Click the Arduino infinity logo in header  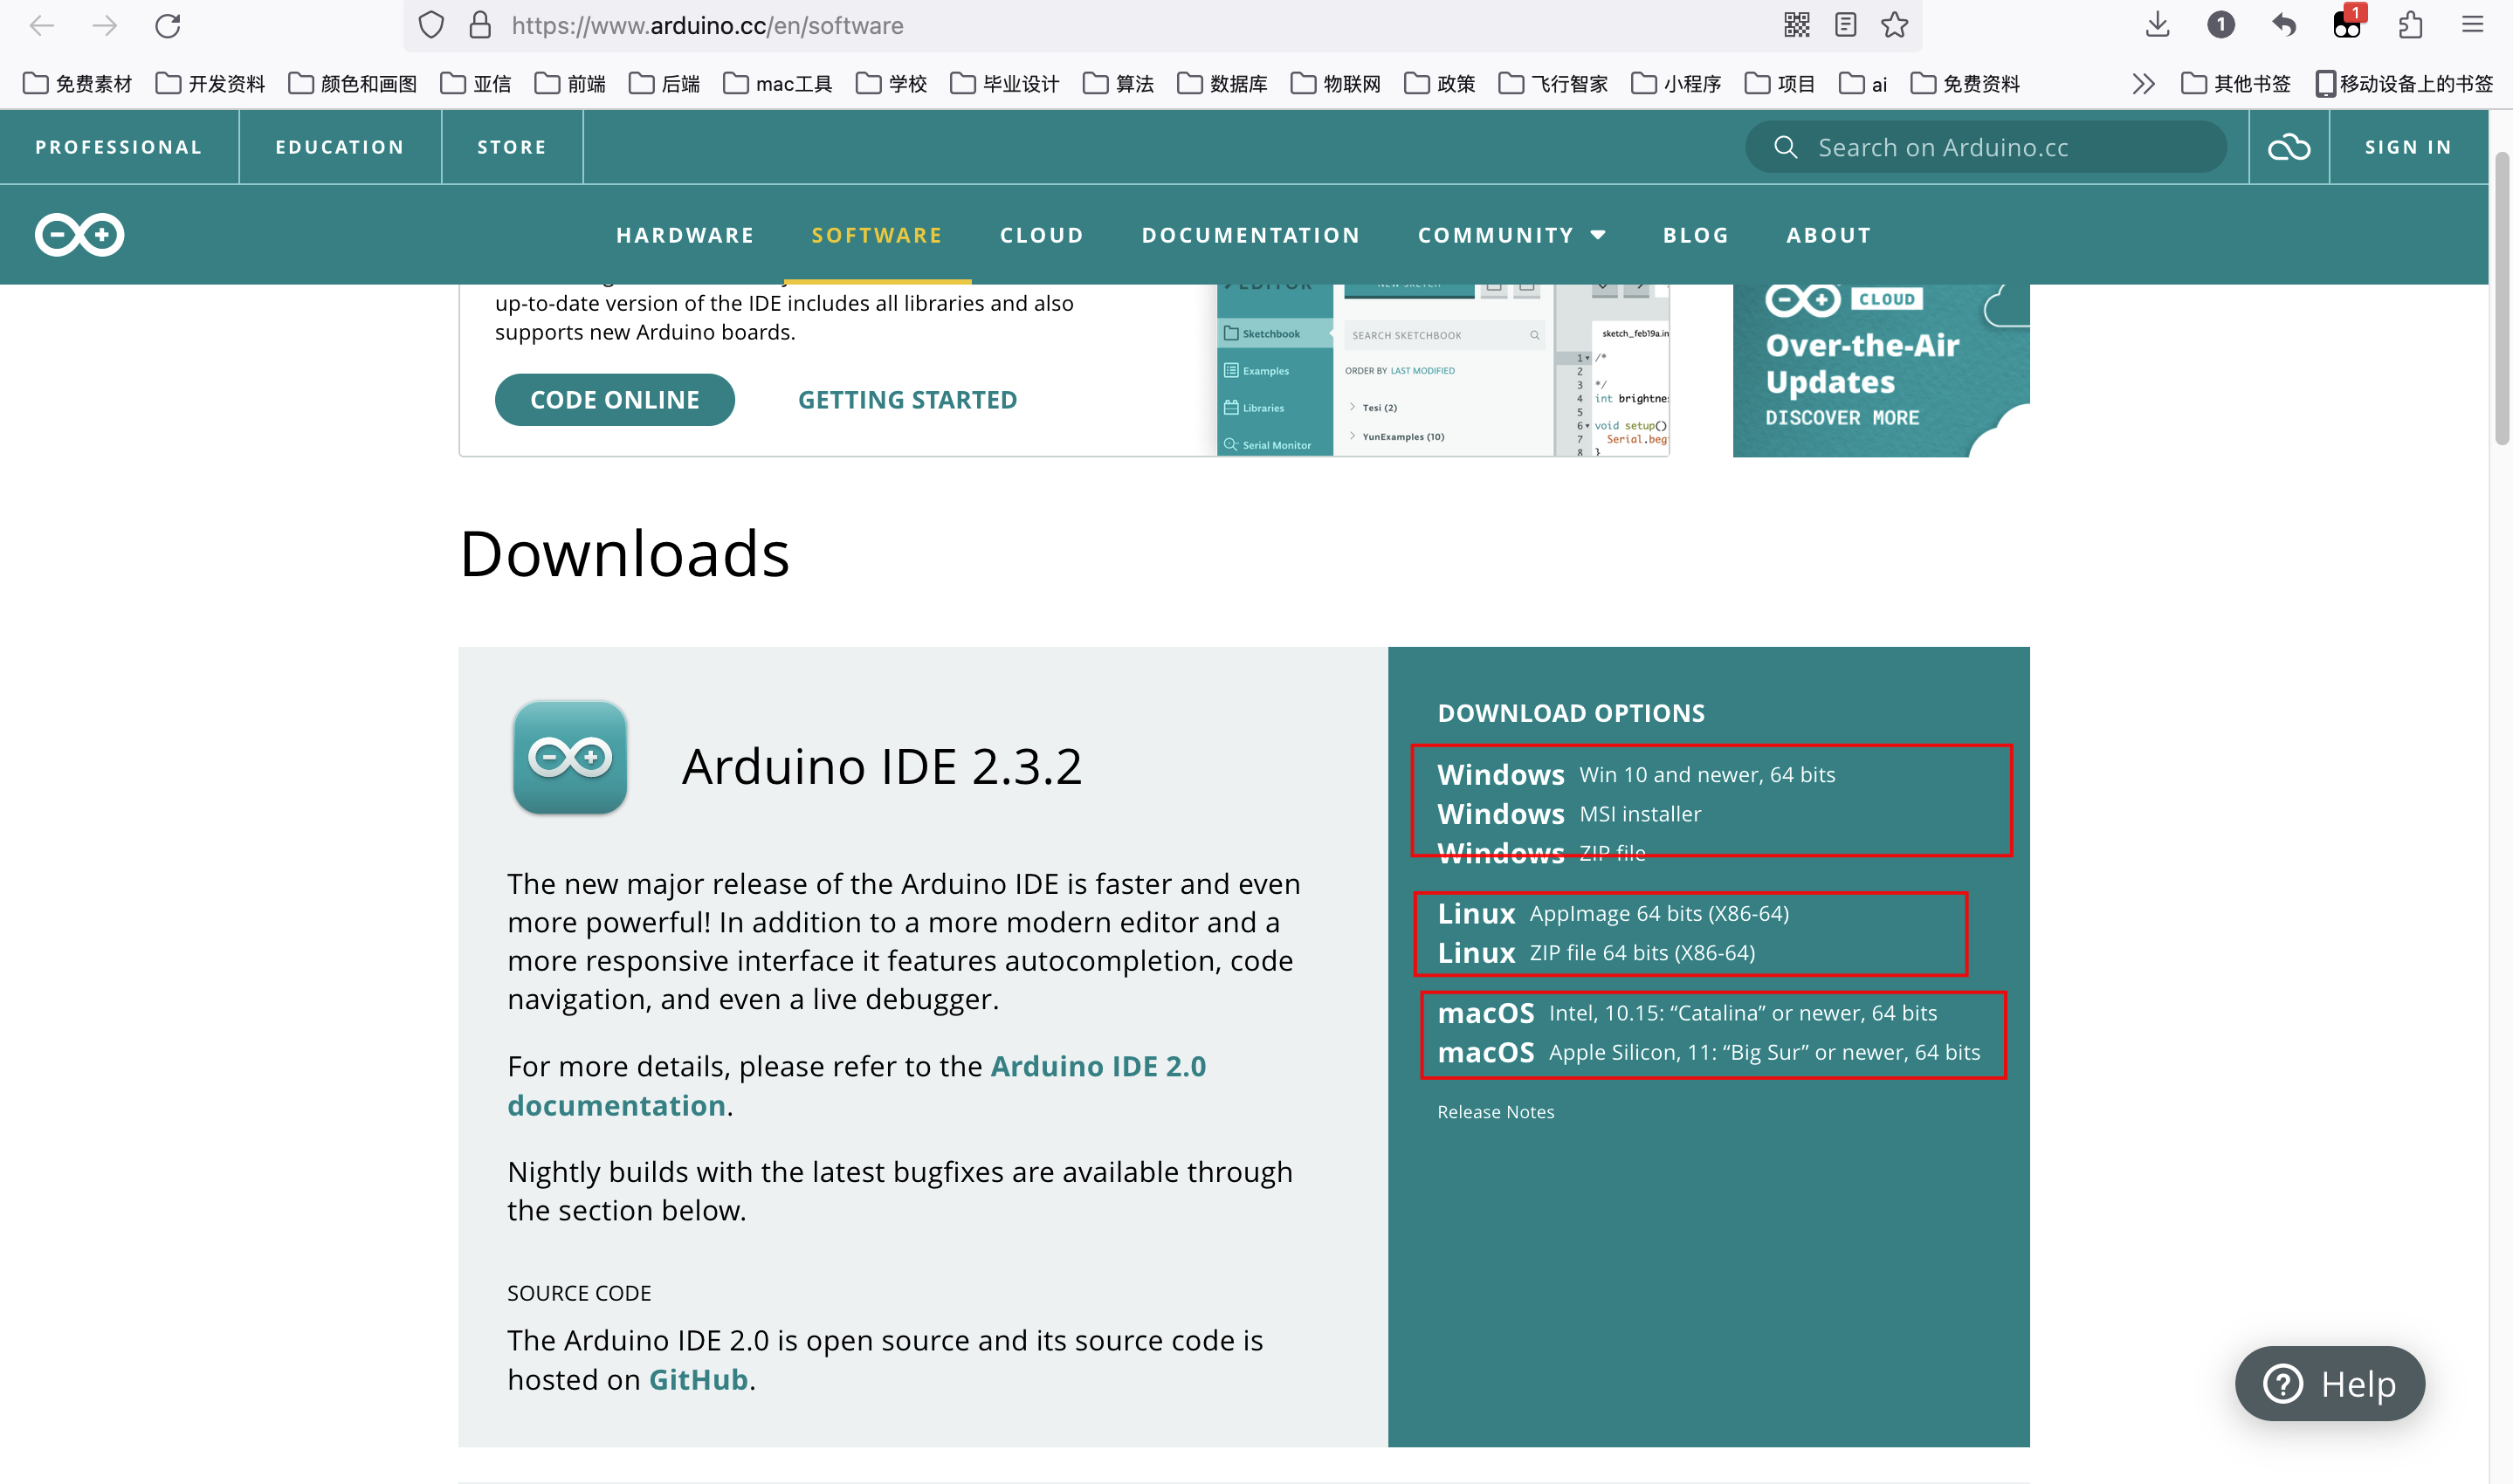79,235
